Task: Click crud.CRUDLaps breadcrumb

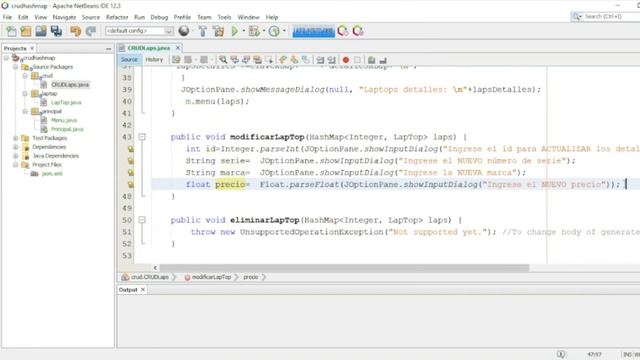Action: [x=150, y=277]
